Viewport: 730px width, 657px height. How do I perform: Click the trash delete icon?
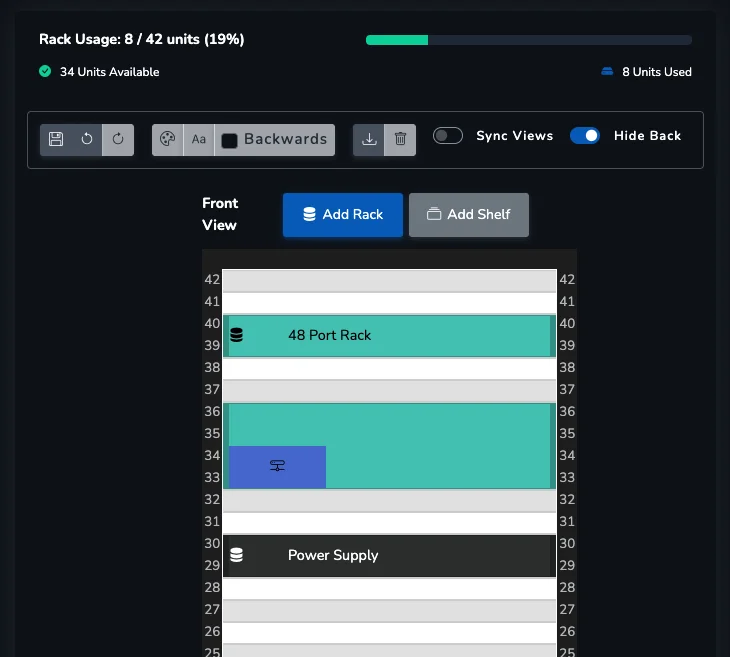pyautogui.click(x=400, y=139)
